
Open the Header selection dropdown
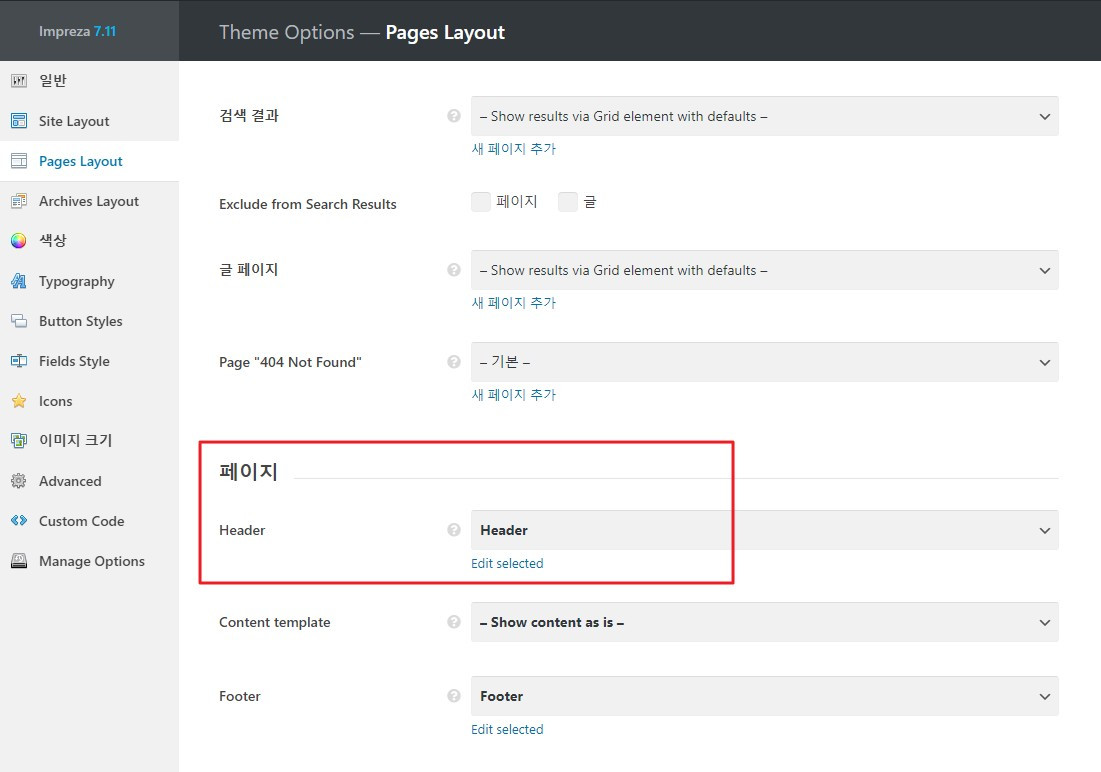(x=765, y=530)
